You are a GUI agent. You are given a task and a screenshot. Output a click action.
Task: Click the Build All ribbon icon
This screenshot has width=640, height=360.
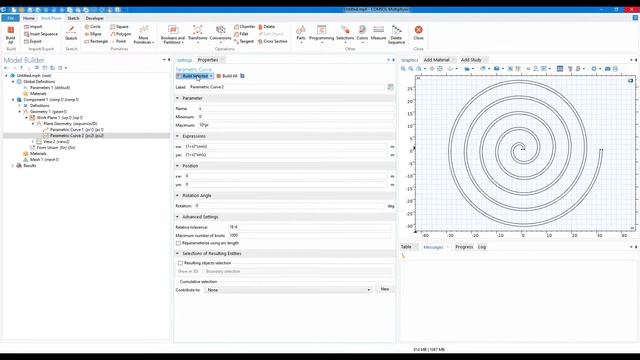[11, 34]
